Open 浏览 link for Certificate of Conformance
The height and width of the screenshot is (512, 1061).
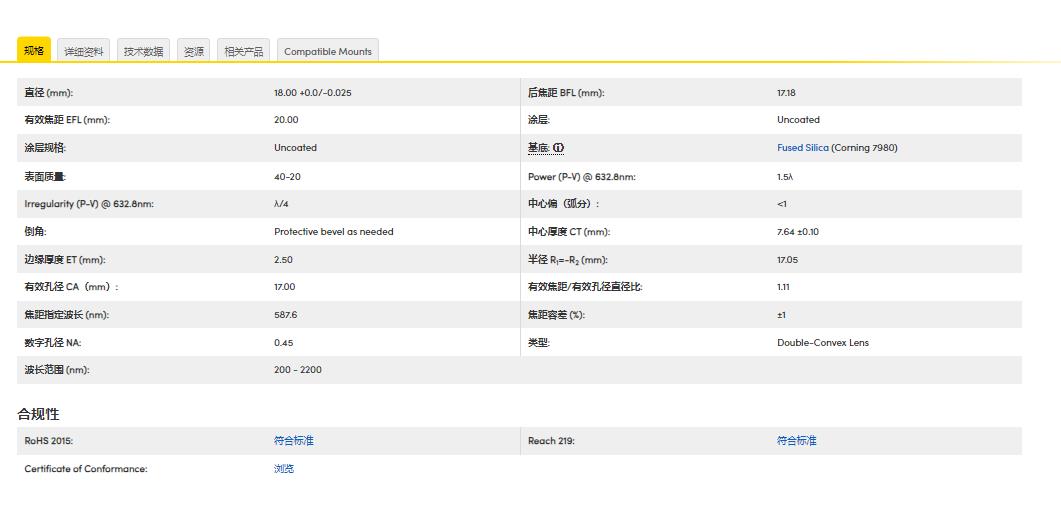[284, 469]
